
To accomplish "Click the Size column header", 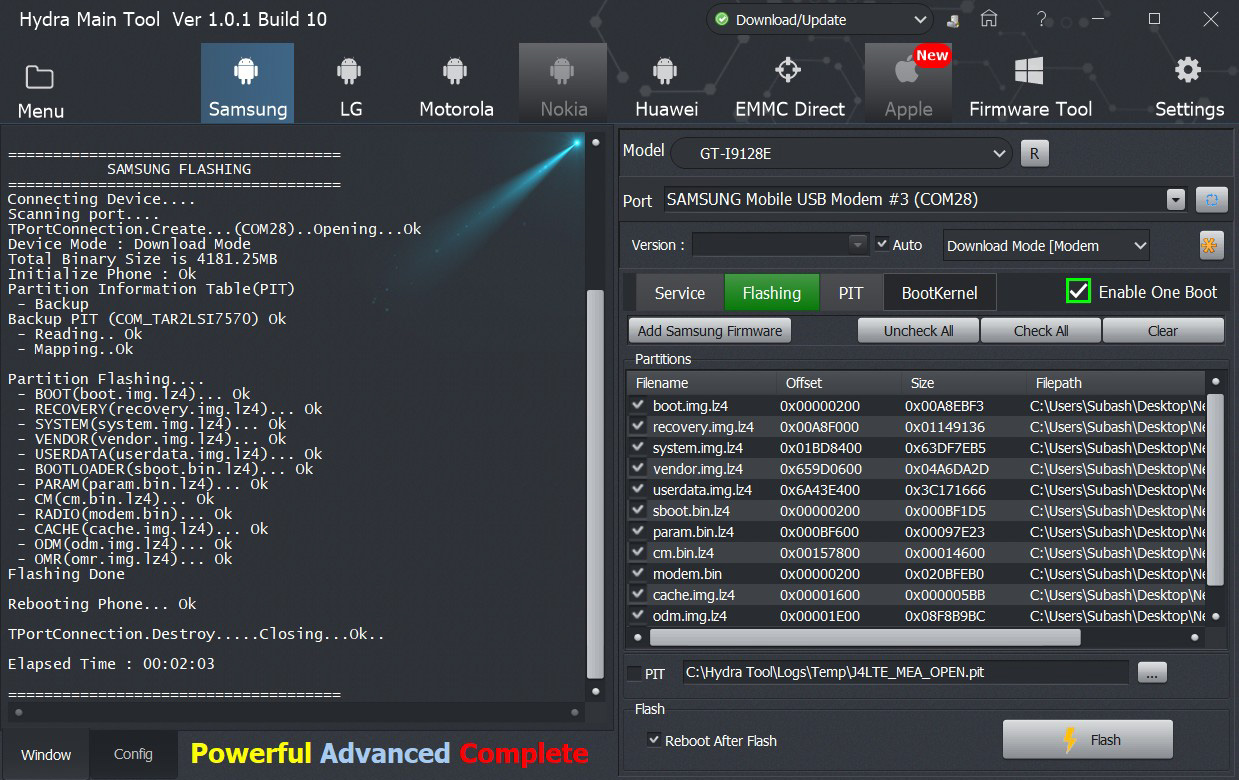I will (x=963, y=383).
